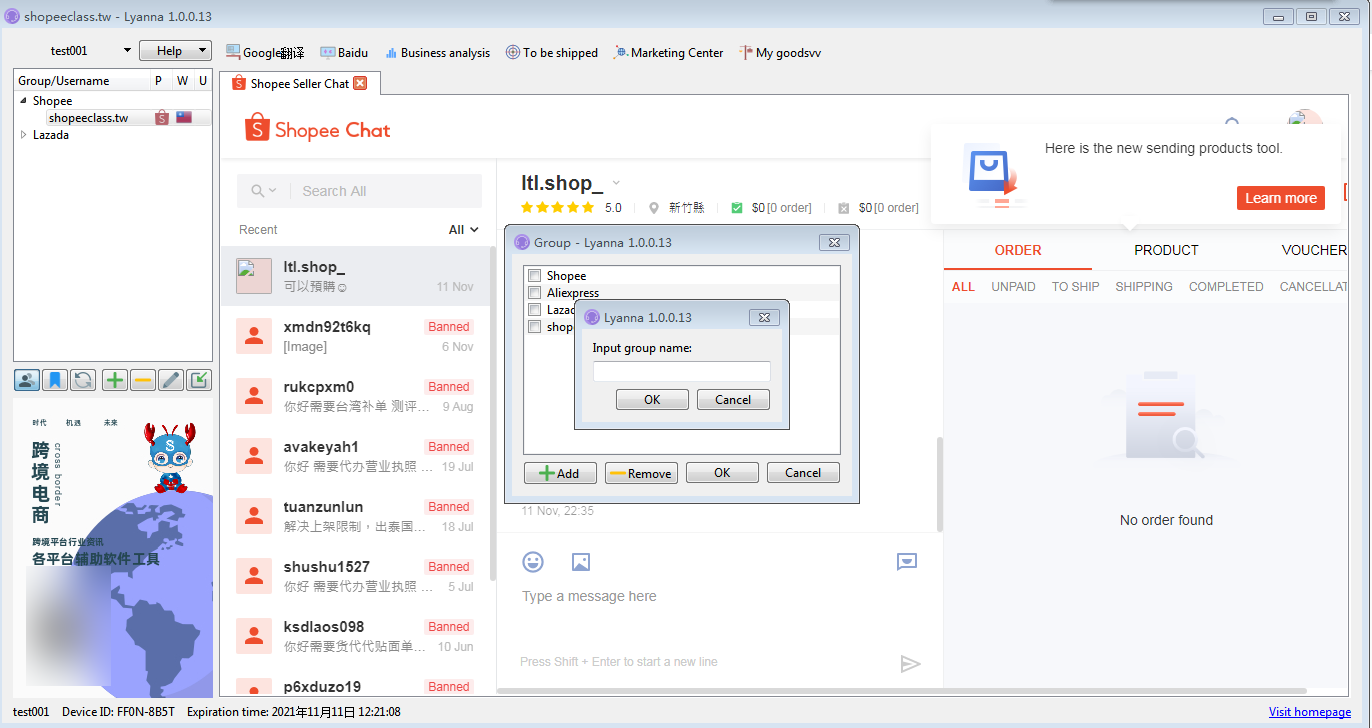
Task: Open Baidu shortcut in toolbar
Action: point(344,52)
